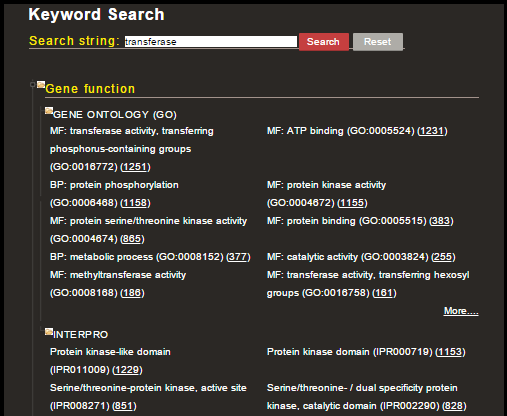
Task: Click the 'Keyword Search' page title
Action: click(96, 15)
